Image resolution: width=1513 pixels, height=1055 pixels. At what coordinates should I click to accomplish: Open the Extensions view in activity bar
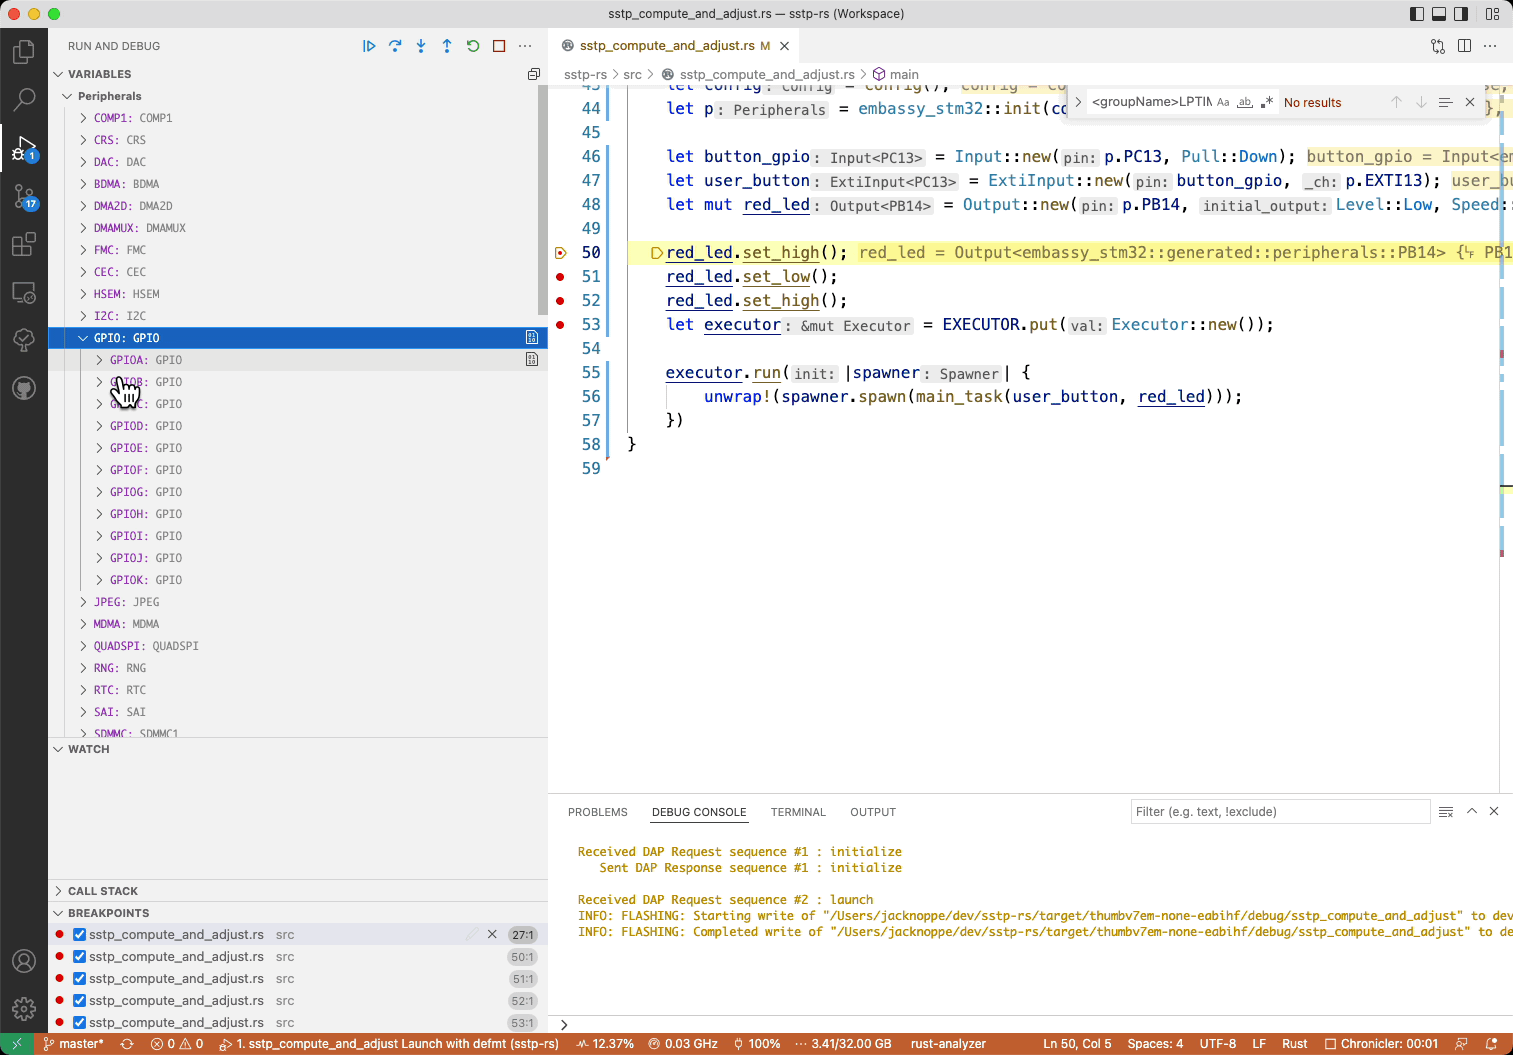(24, 244)
